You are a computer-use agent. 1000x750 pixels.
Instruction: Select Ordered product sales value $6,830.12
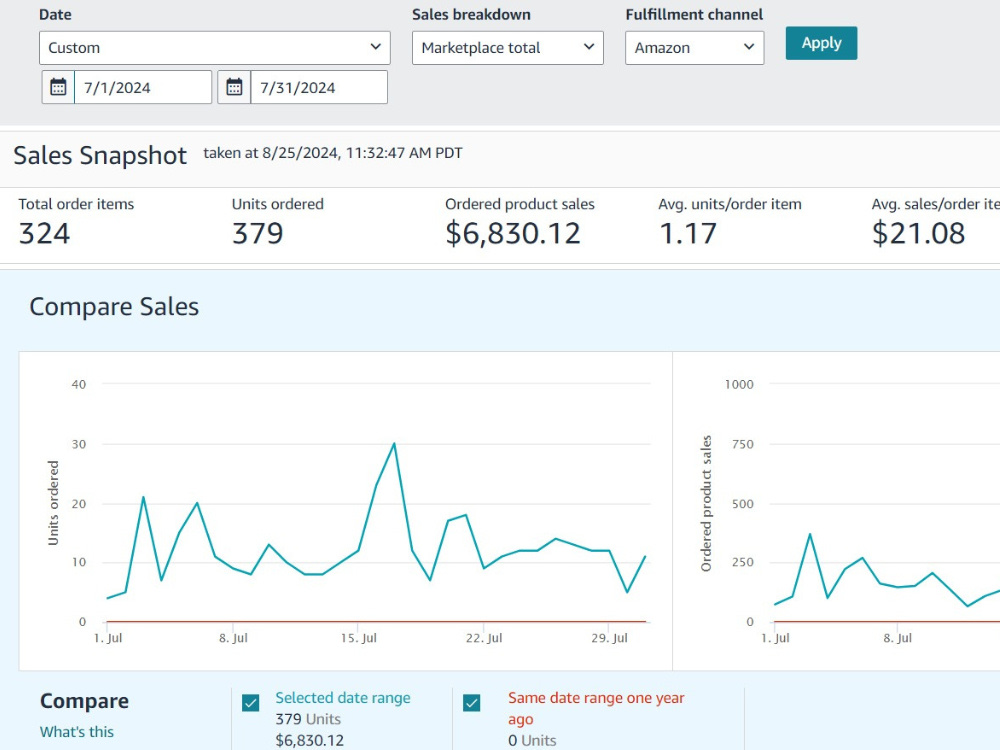[513, 233]
